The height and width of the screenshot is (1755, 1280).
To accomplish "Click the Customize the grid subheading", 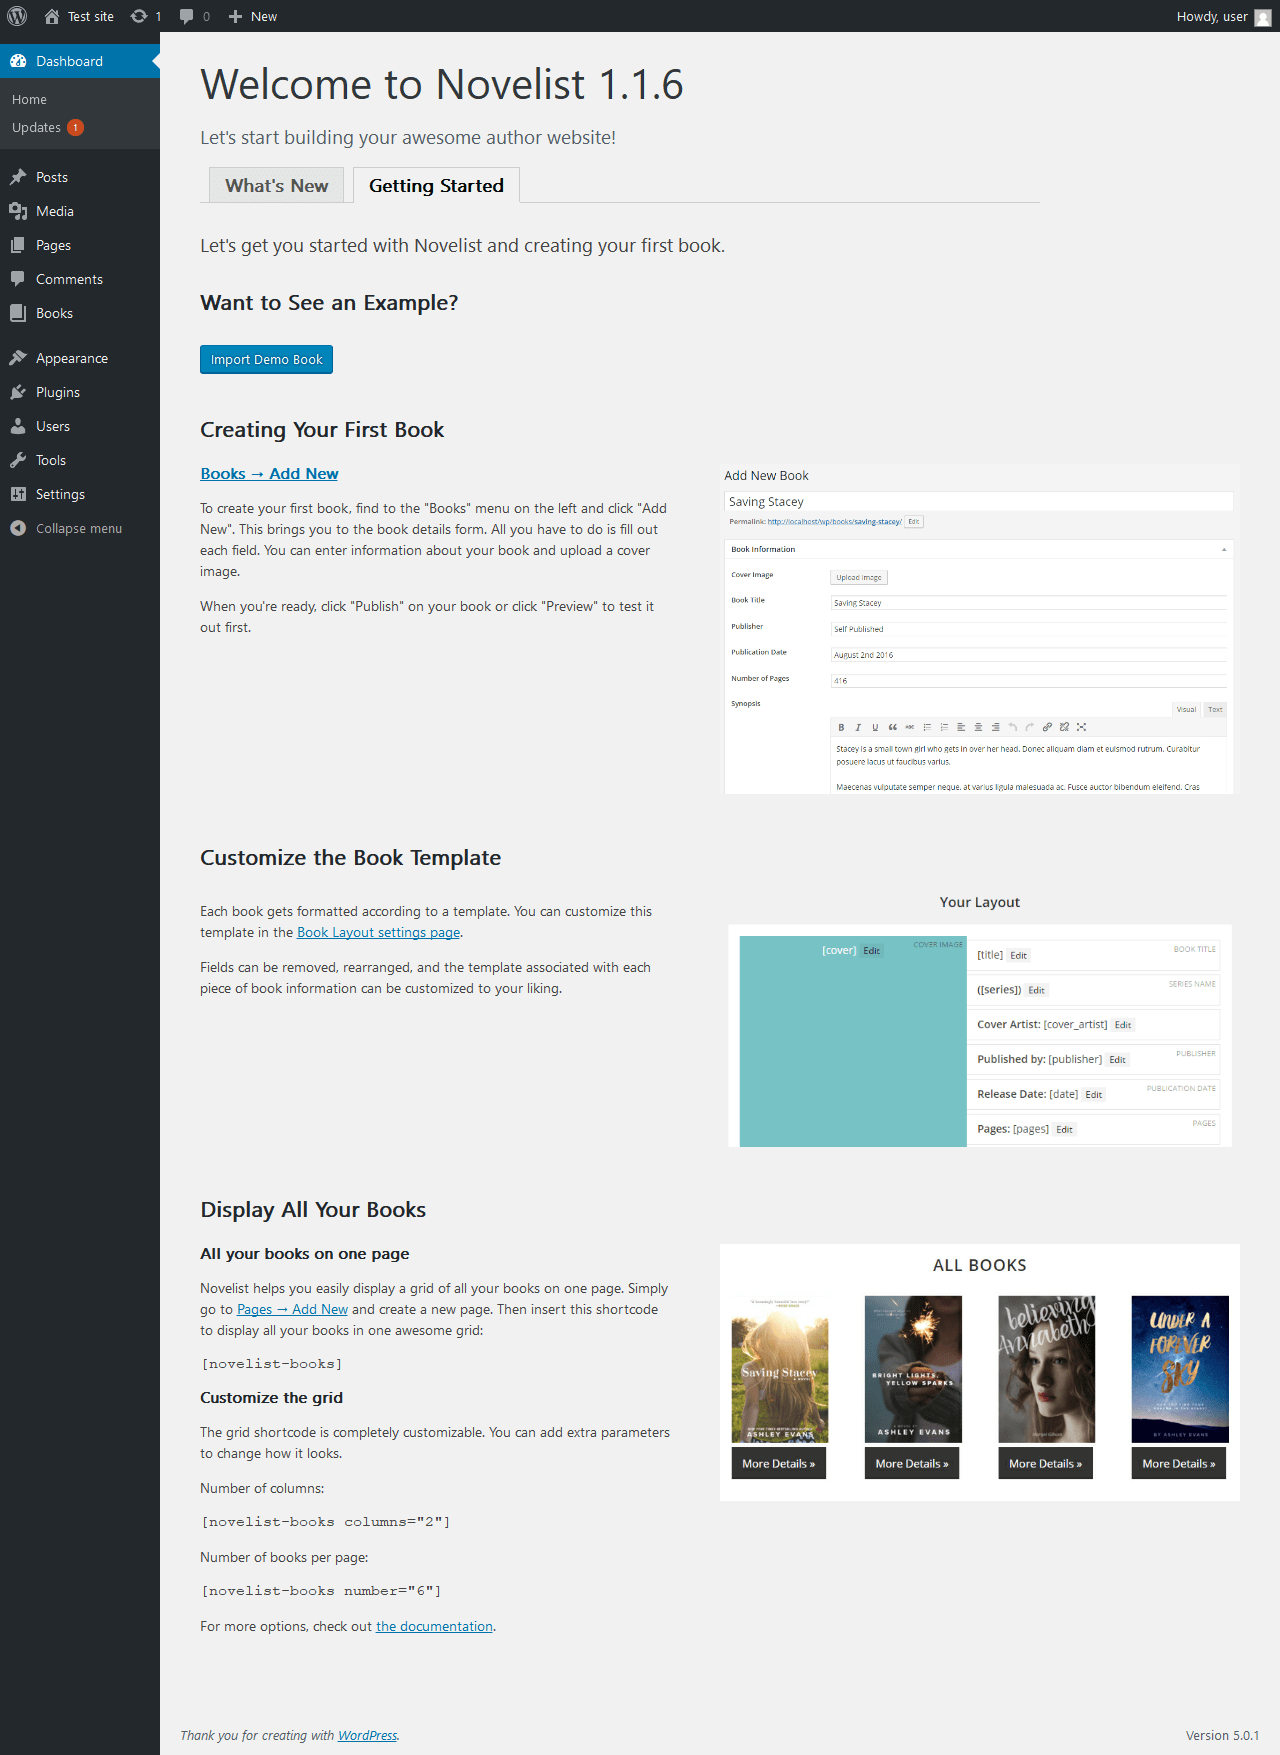I will tap(271, 1398).
